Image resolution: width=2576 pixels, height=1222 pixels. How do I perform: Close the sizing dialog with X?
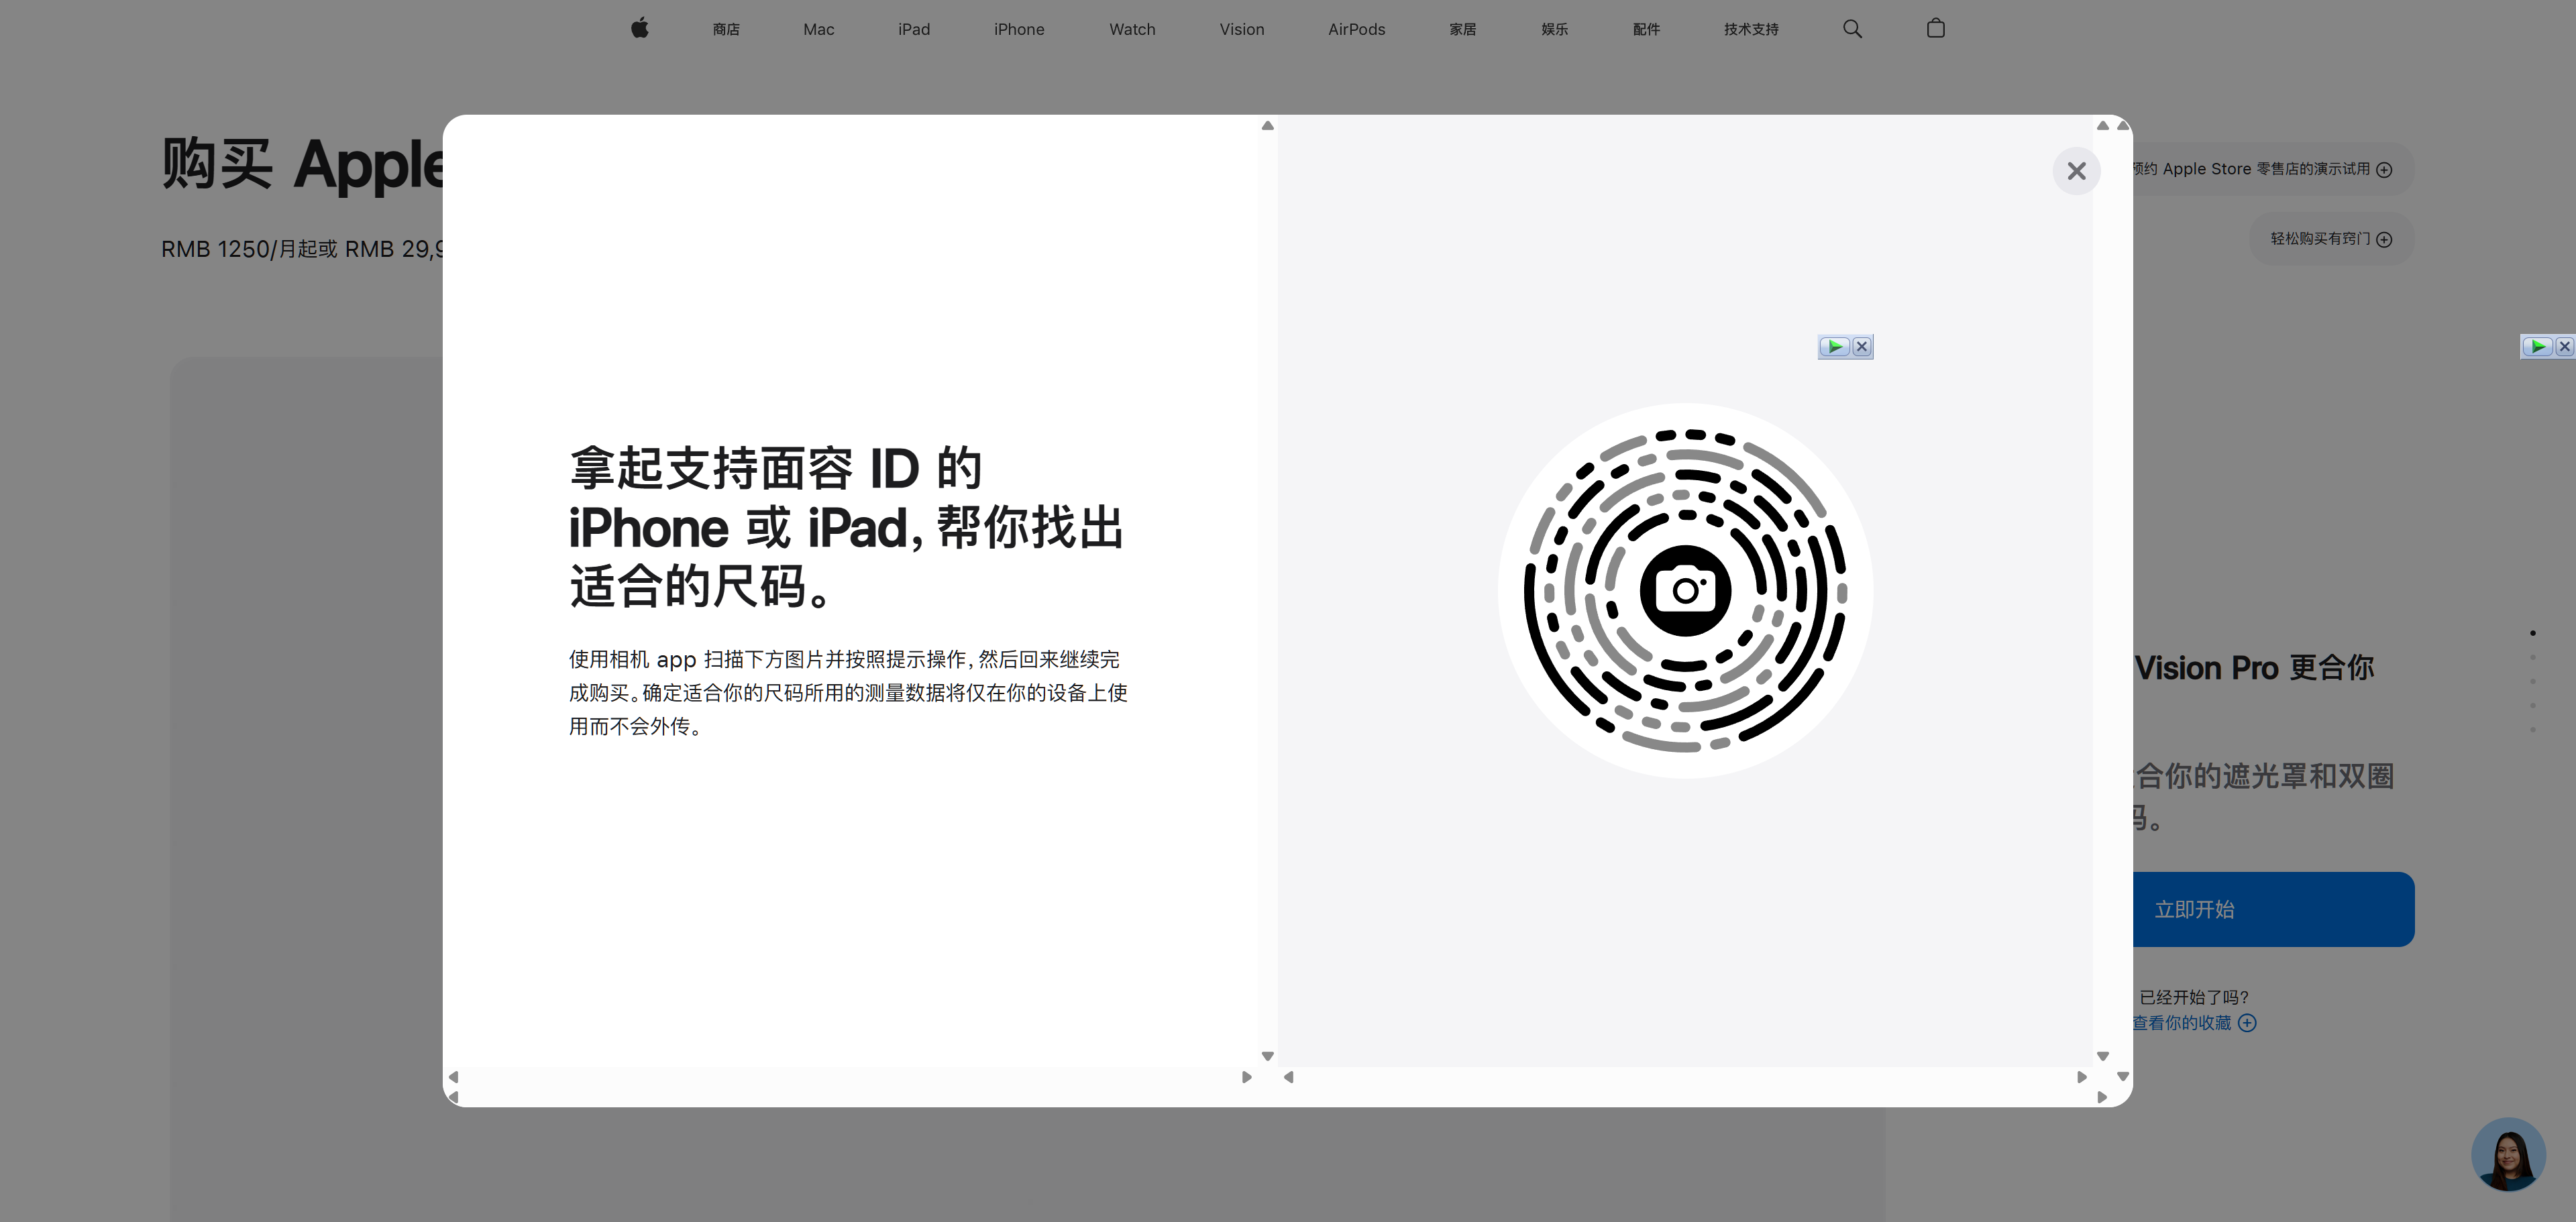pyautogui.click(x=2076, y=171)
